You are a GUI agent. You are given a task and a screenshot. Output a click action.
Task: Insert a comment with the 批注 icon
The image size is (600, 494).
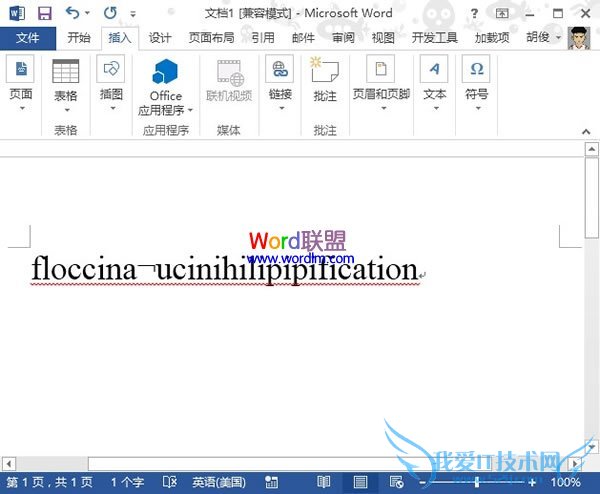coord(324,70)
